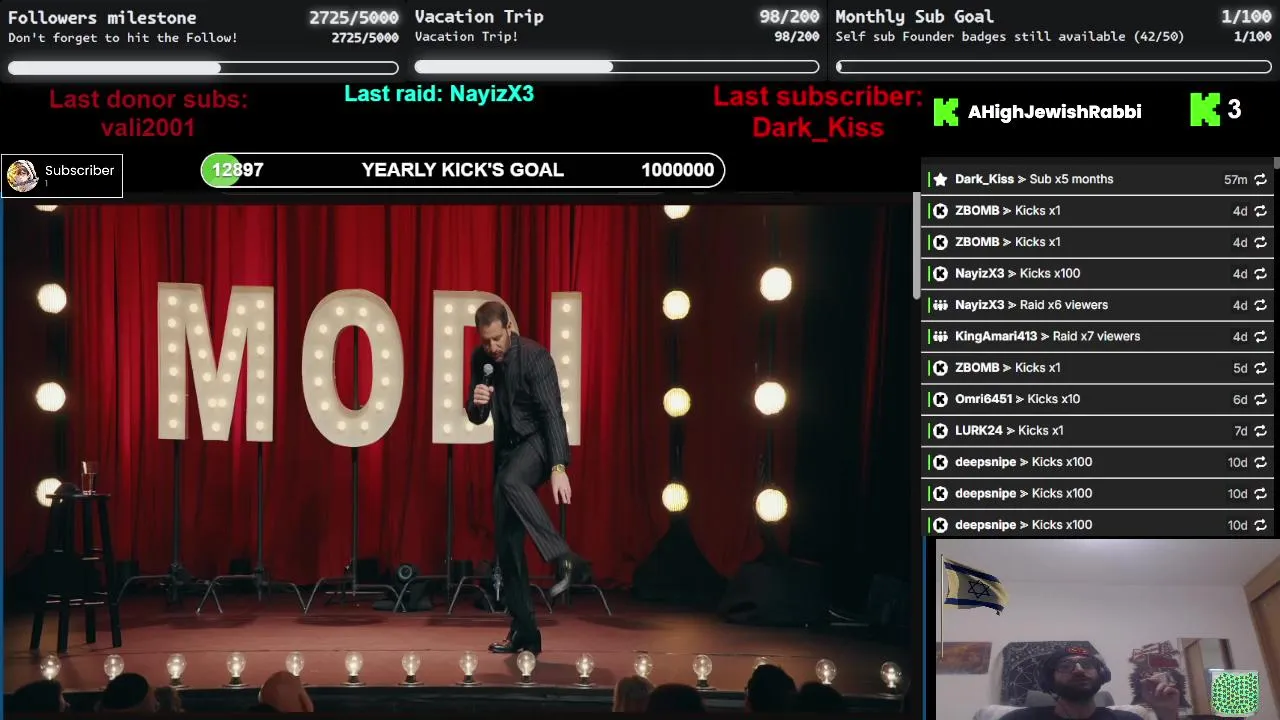Click green emote icon on webcam corner

tap(1234, 693)
